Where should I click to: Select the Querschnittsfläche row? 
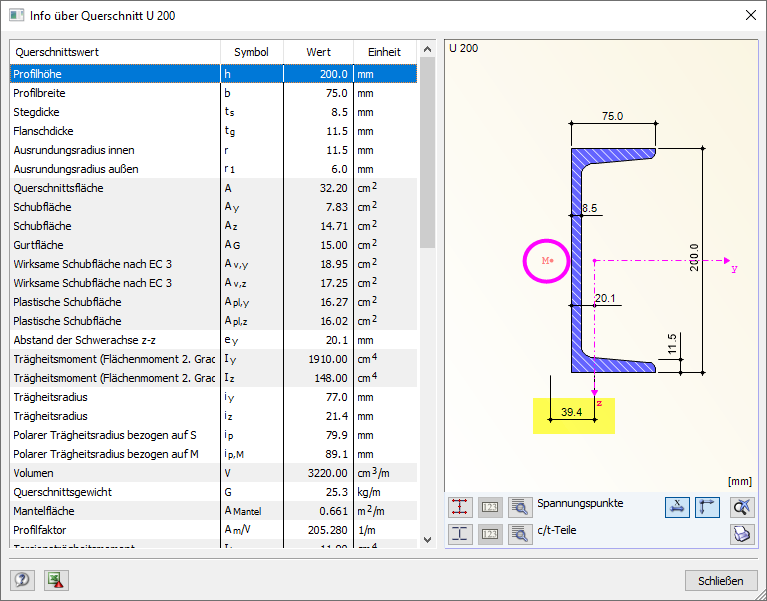213,188
